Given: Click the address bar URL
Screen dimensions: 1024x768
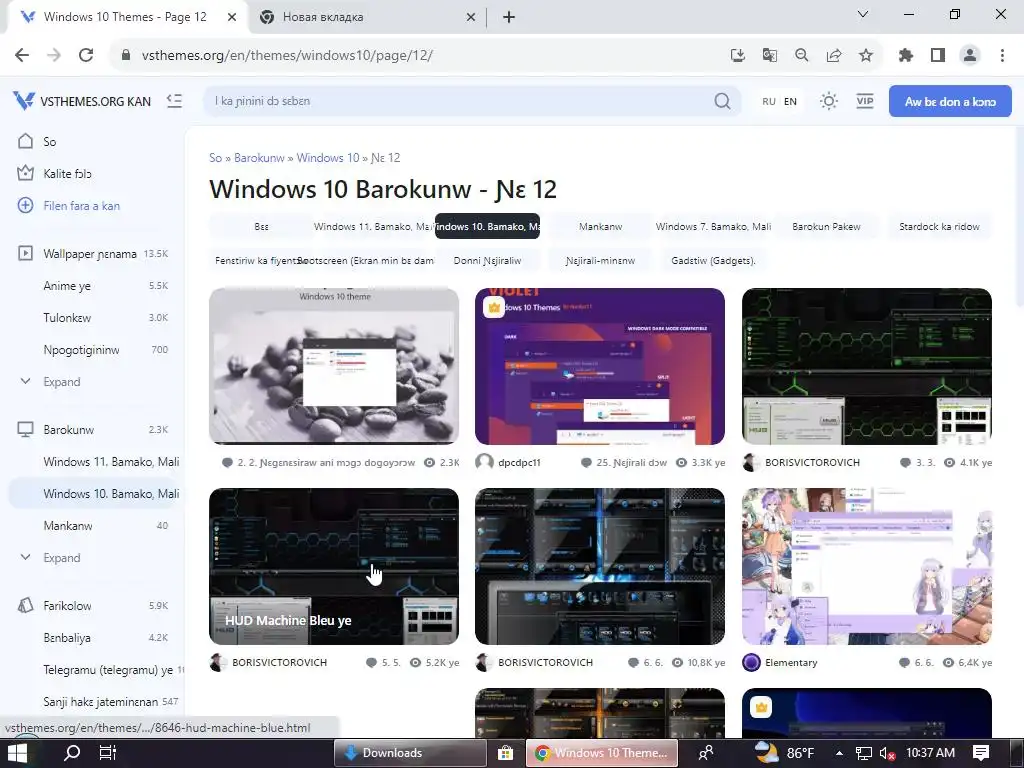Looking at the screenshot, I should tap(287, 56).
